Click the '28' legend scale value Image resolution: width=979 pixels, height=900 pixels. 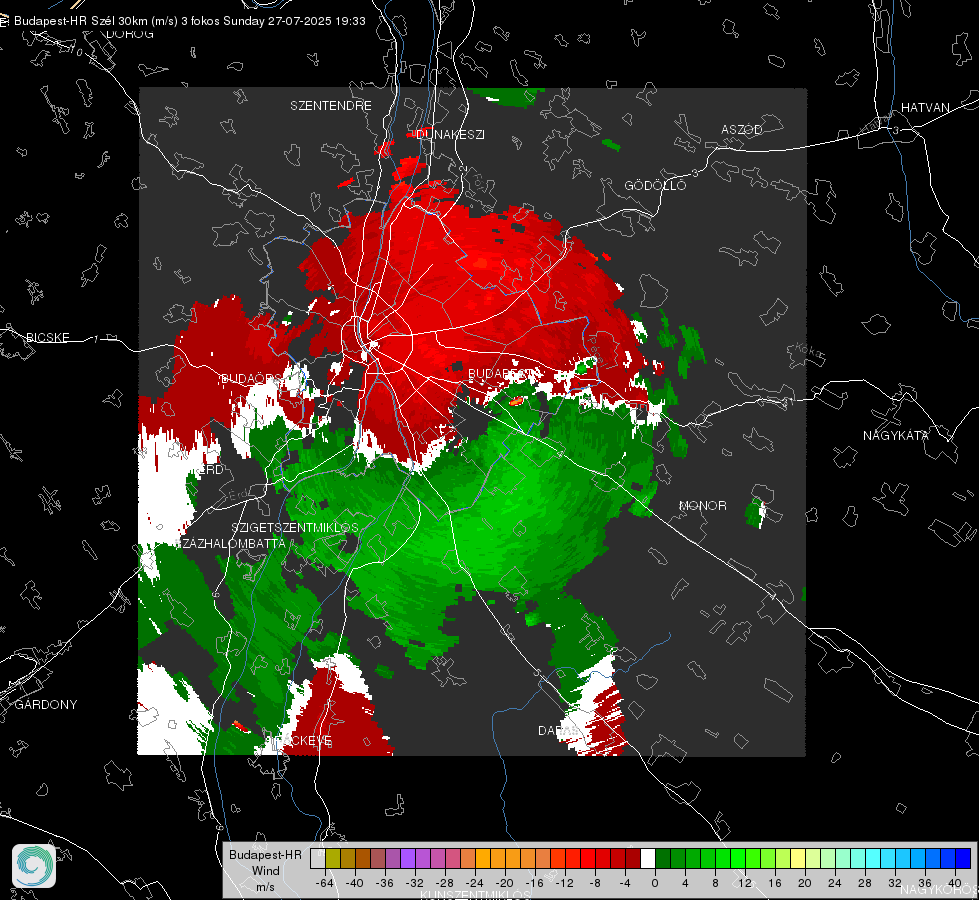coord(865,883)
